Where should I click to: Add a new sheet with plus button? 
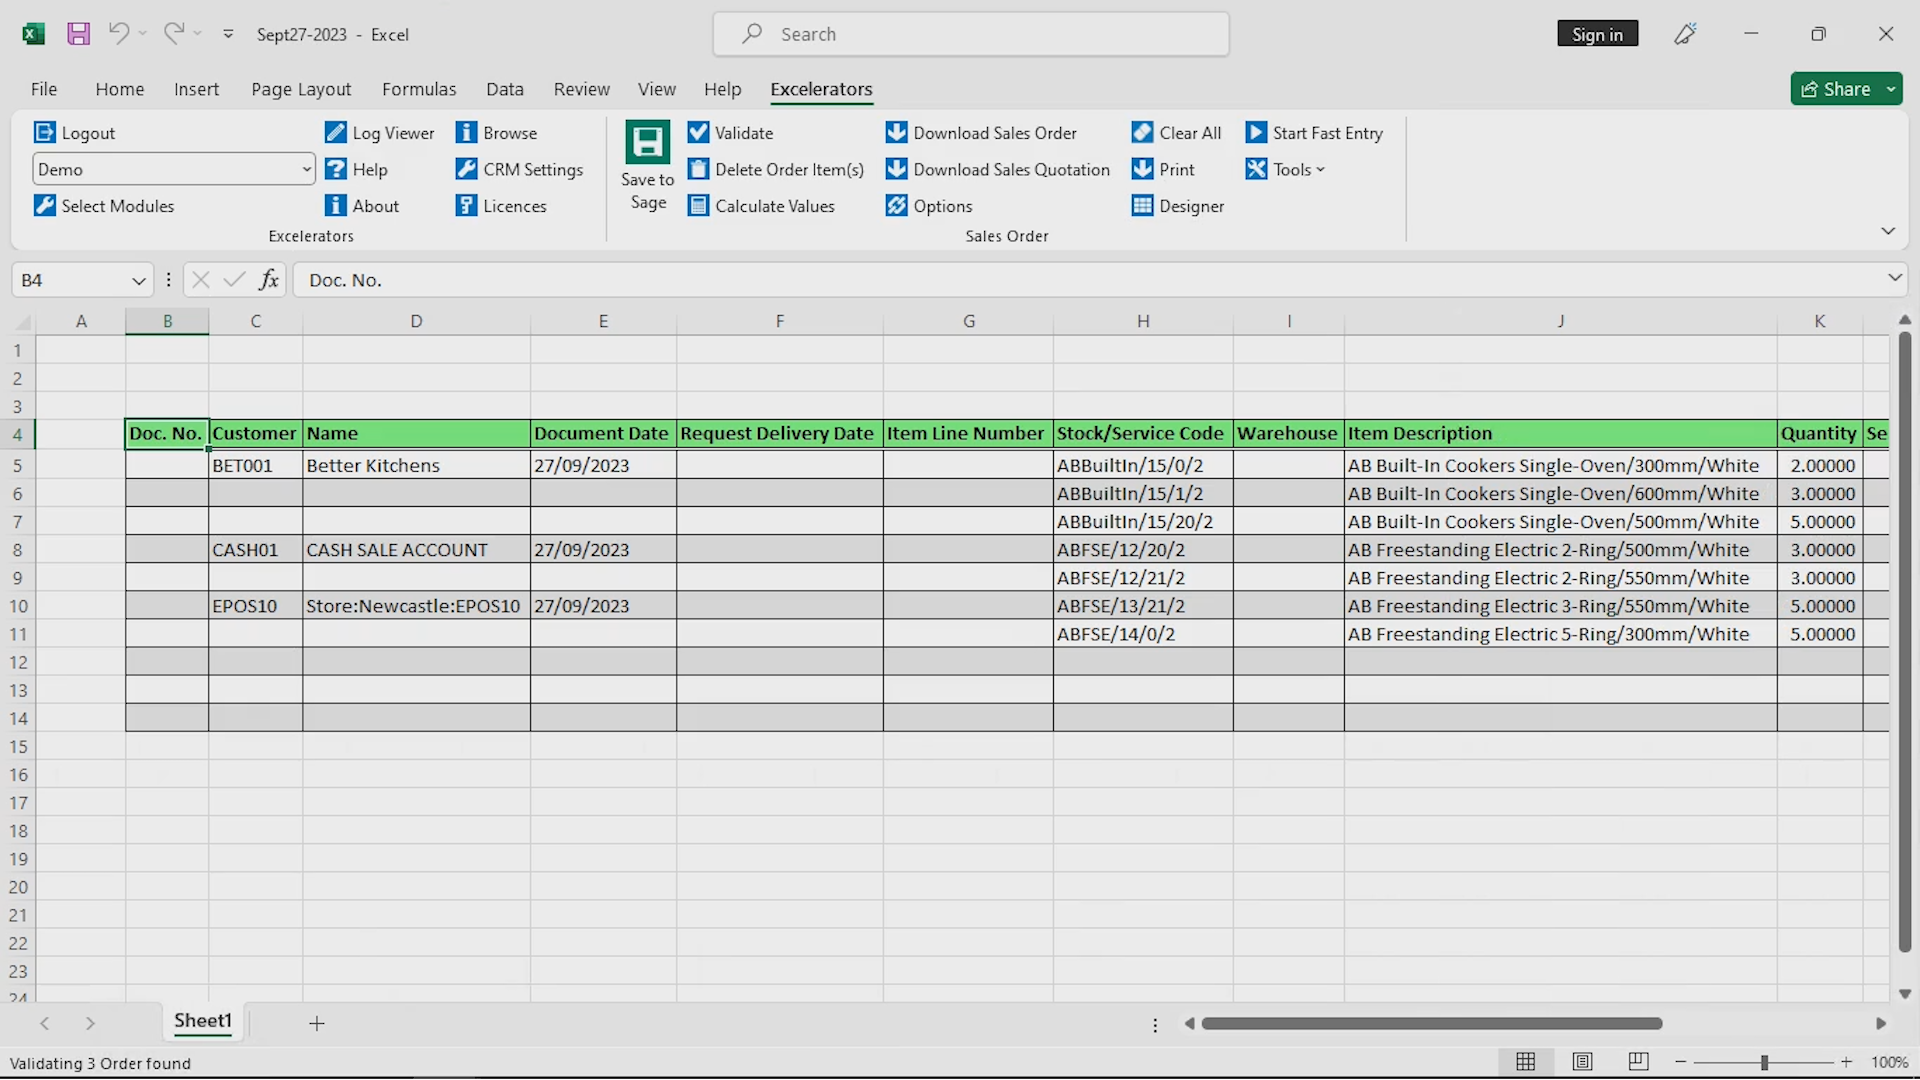(x=317, y=1023)
